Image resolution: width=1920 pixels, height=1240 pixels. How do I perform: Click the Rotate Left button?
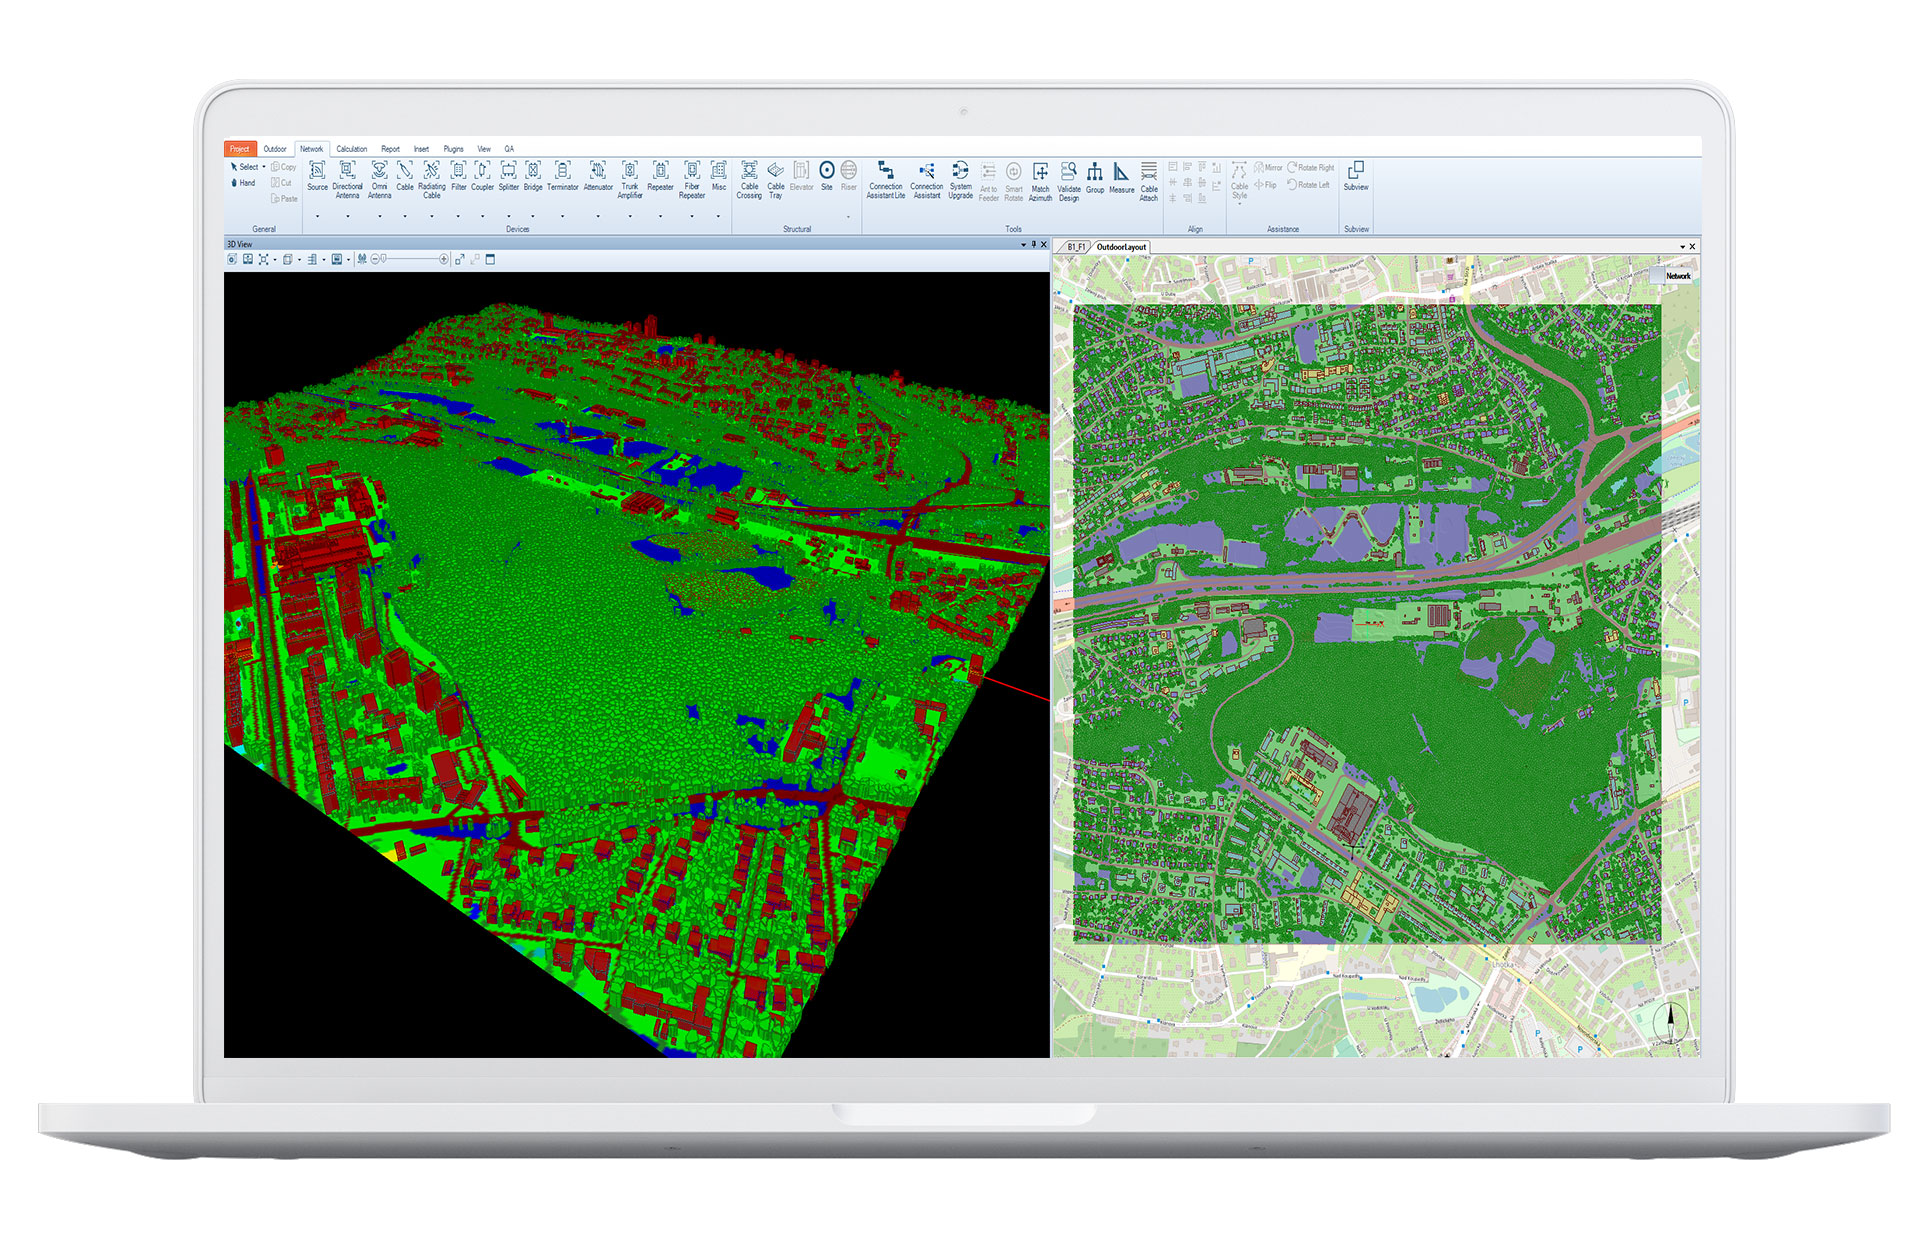tap(1309, 185)
